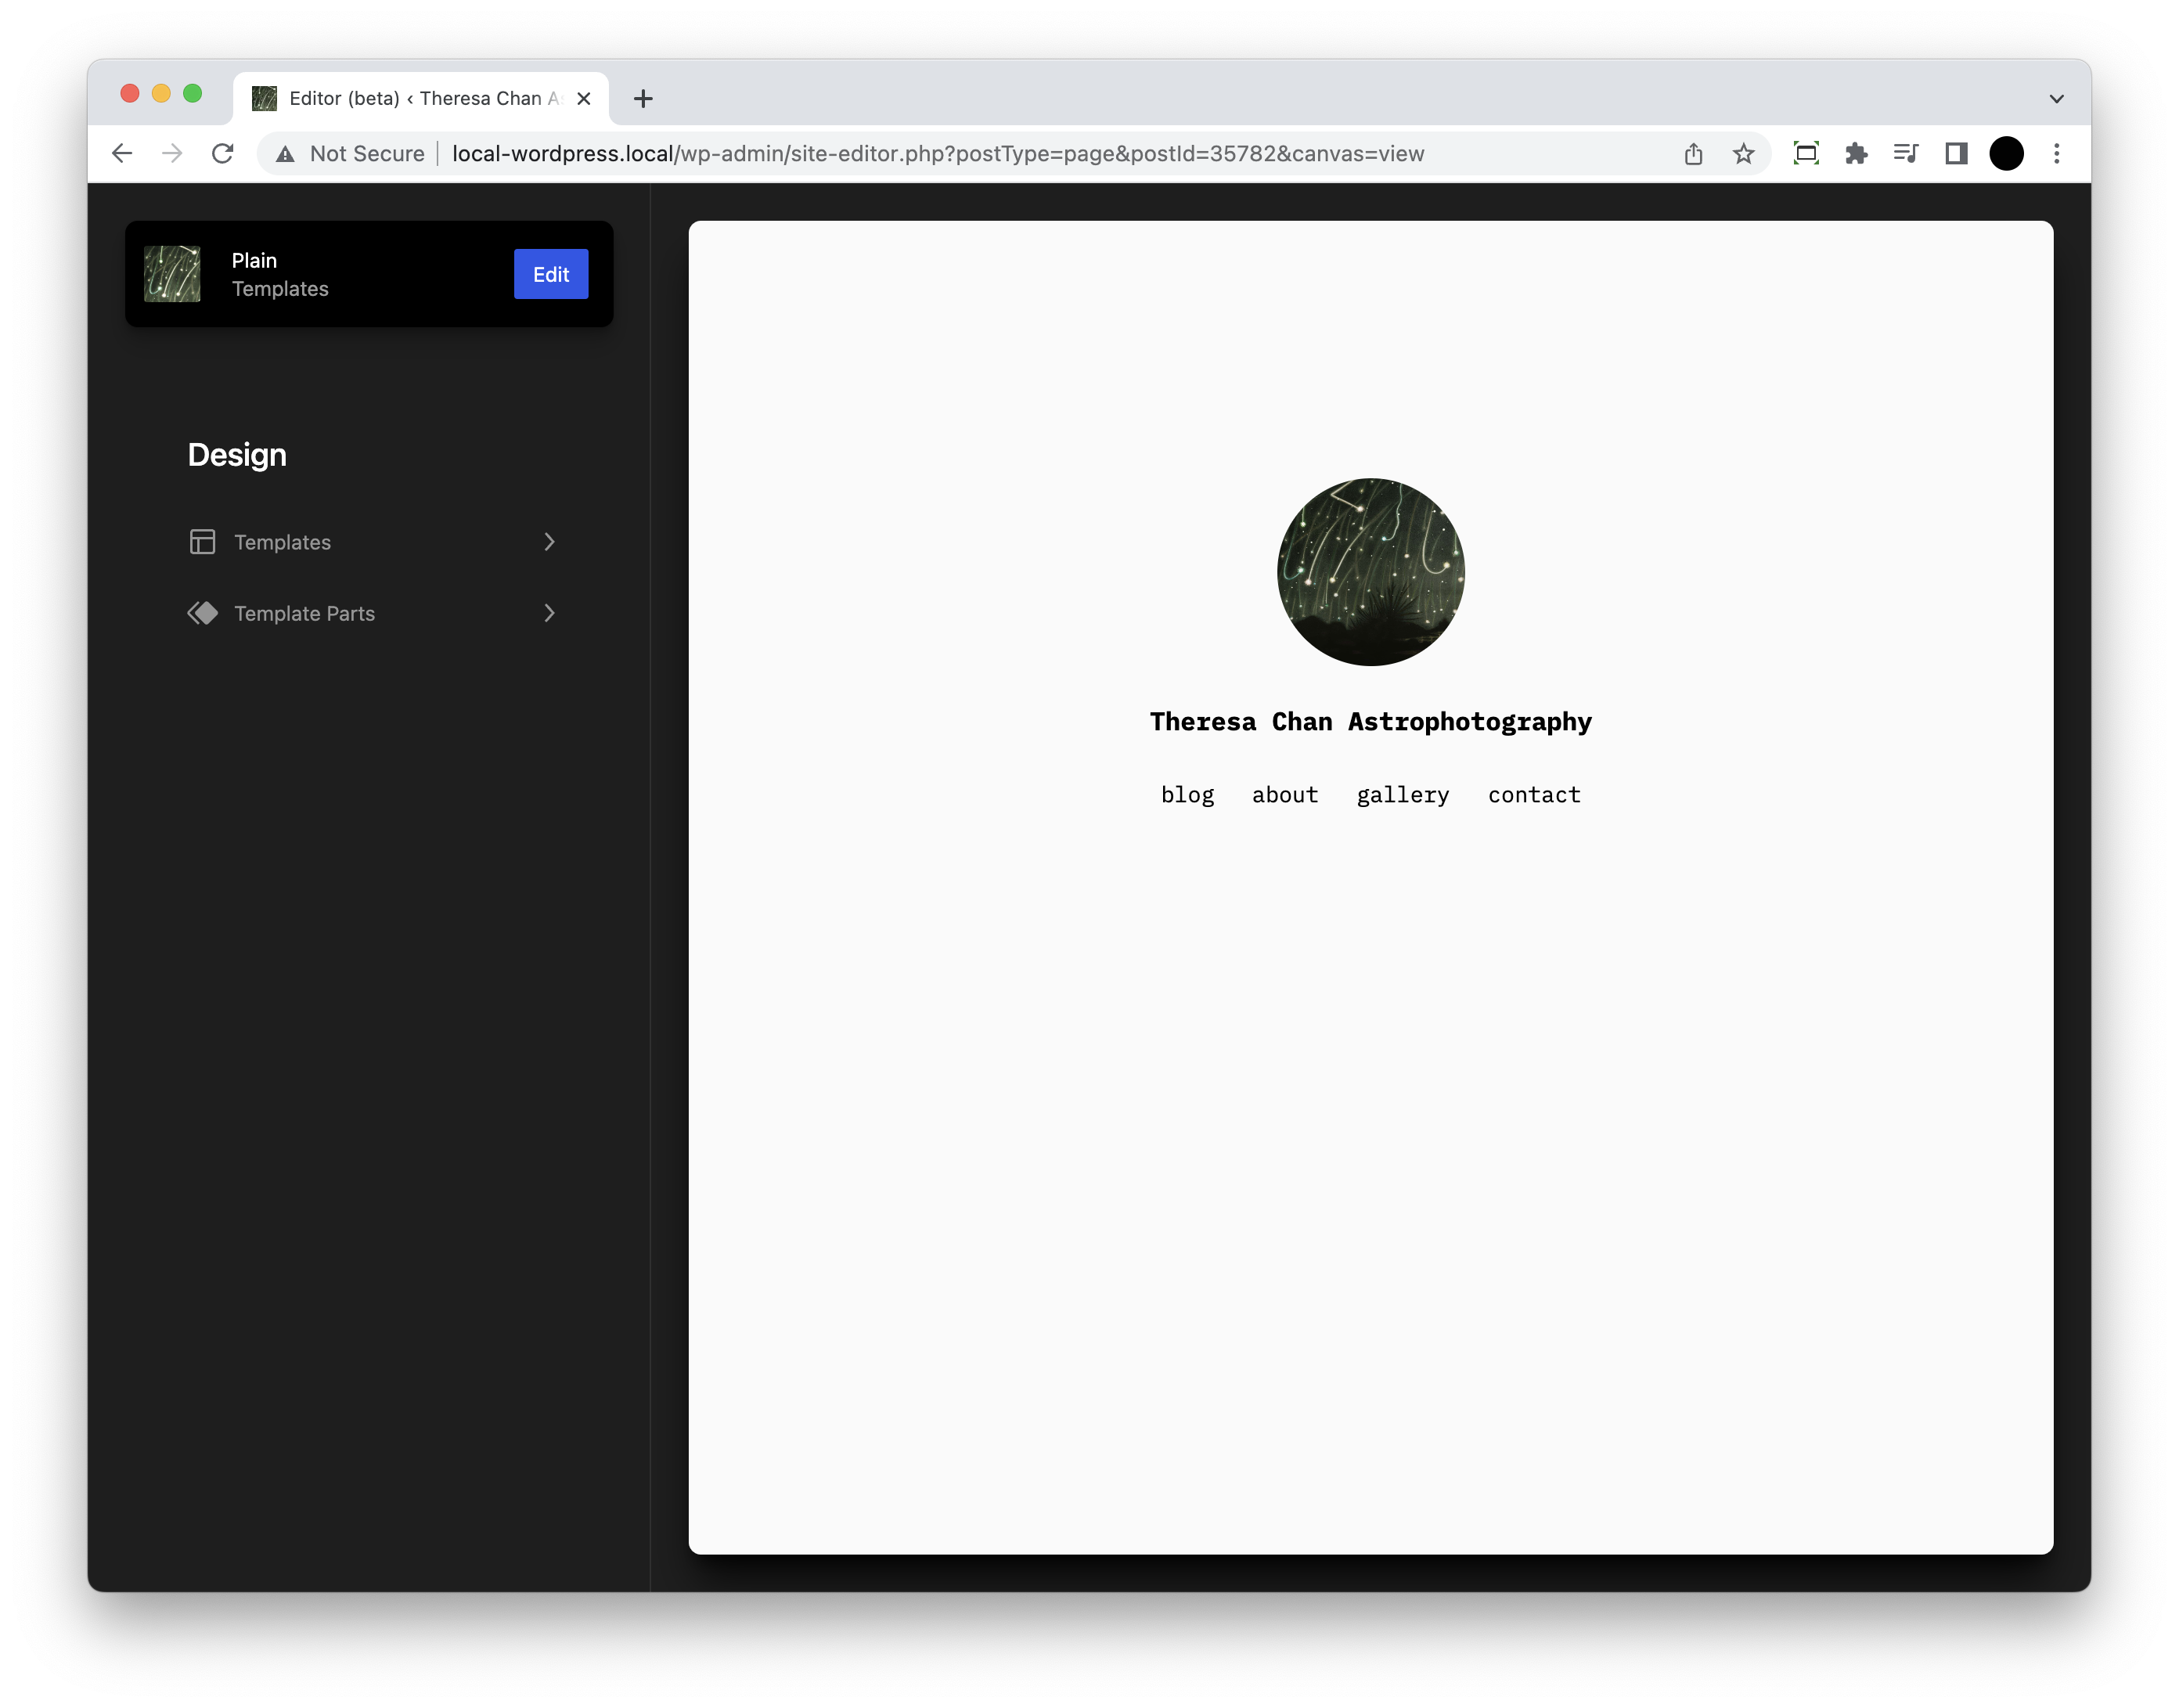The height and width of the screenshot is (1708, 2179).
Task: Click the Templates panel icon in sidebar
Action: pos(202,541)
